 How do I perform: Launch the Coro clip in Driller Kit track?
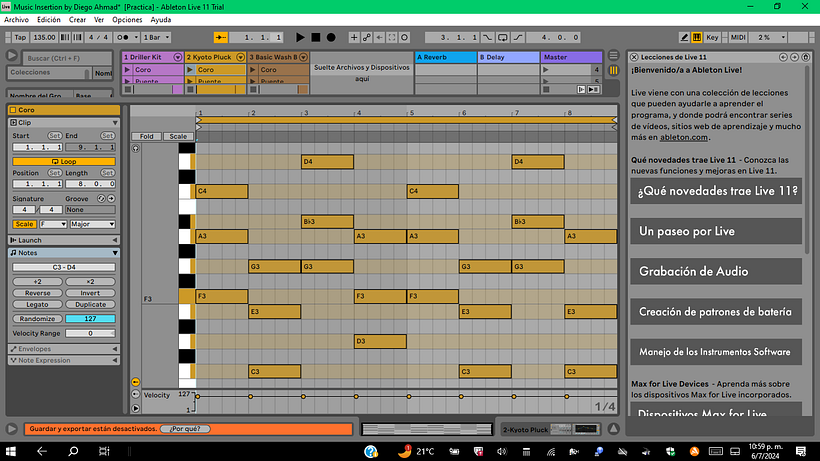(127, 70)
